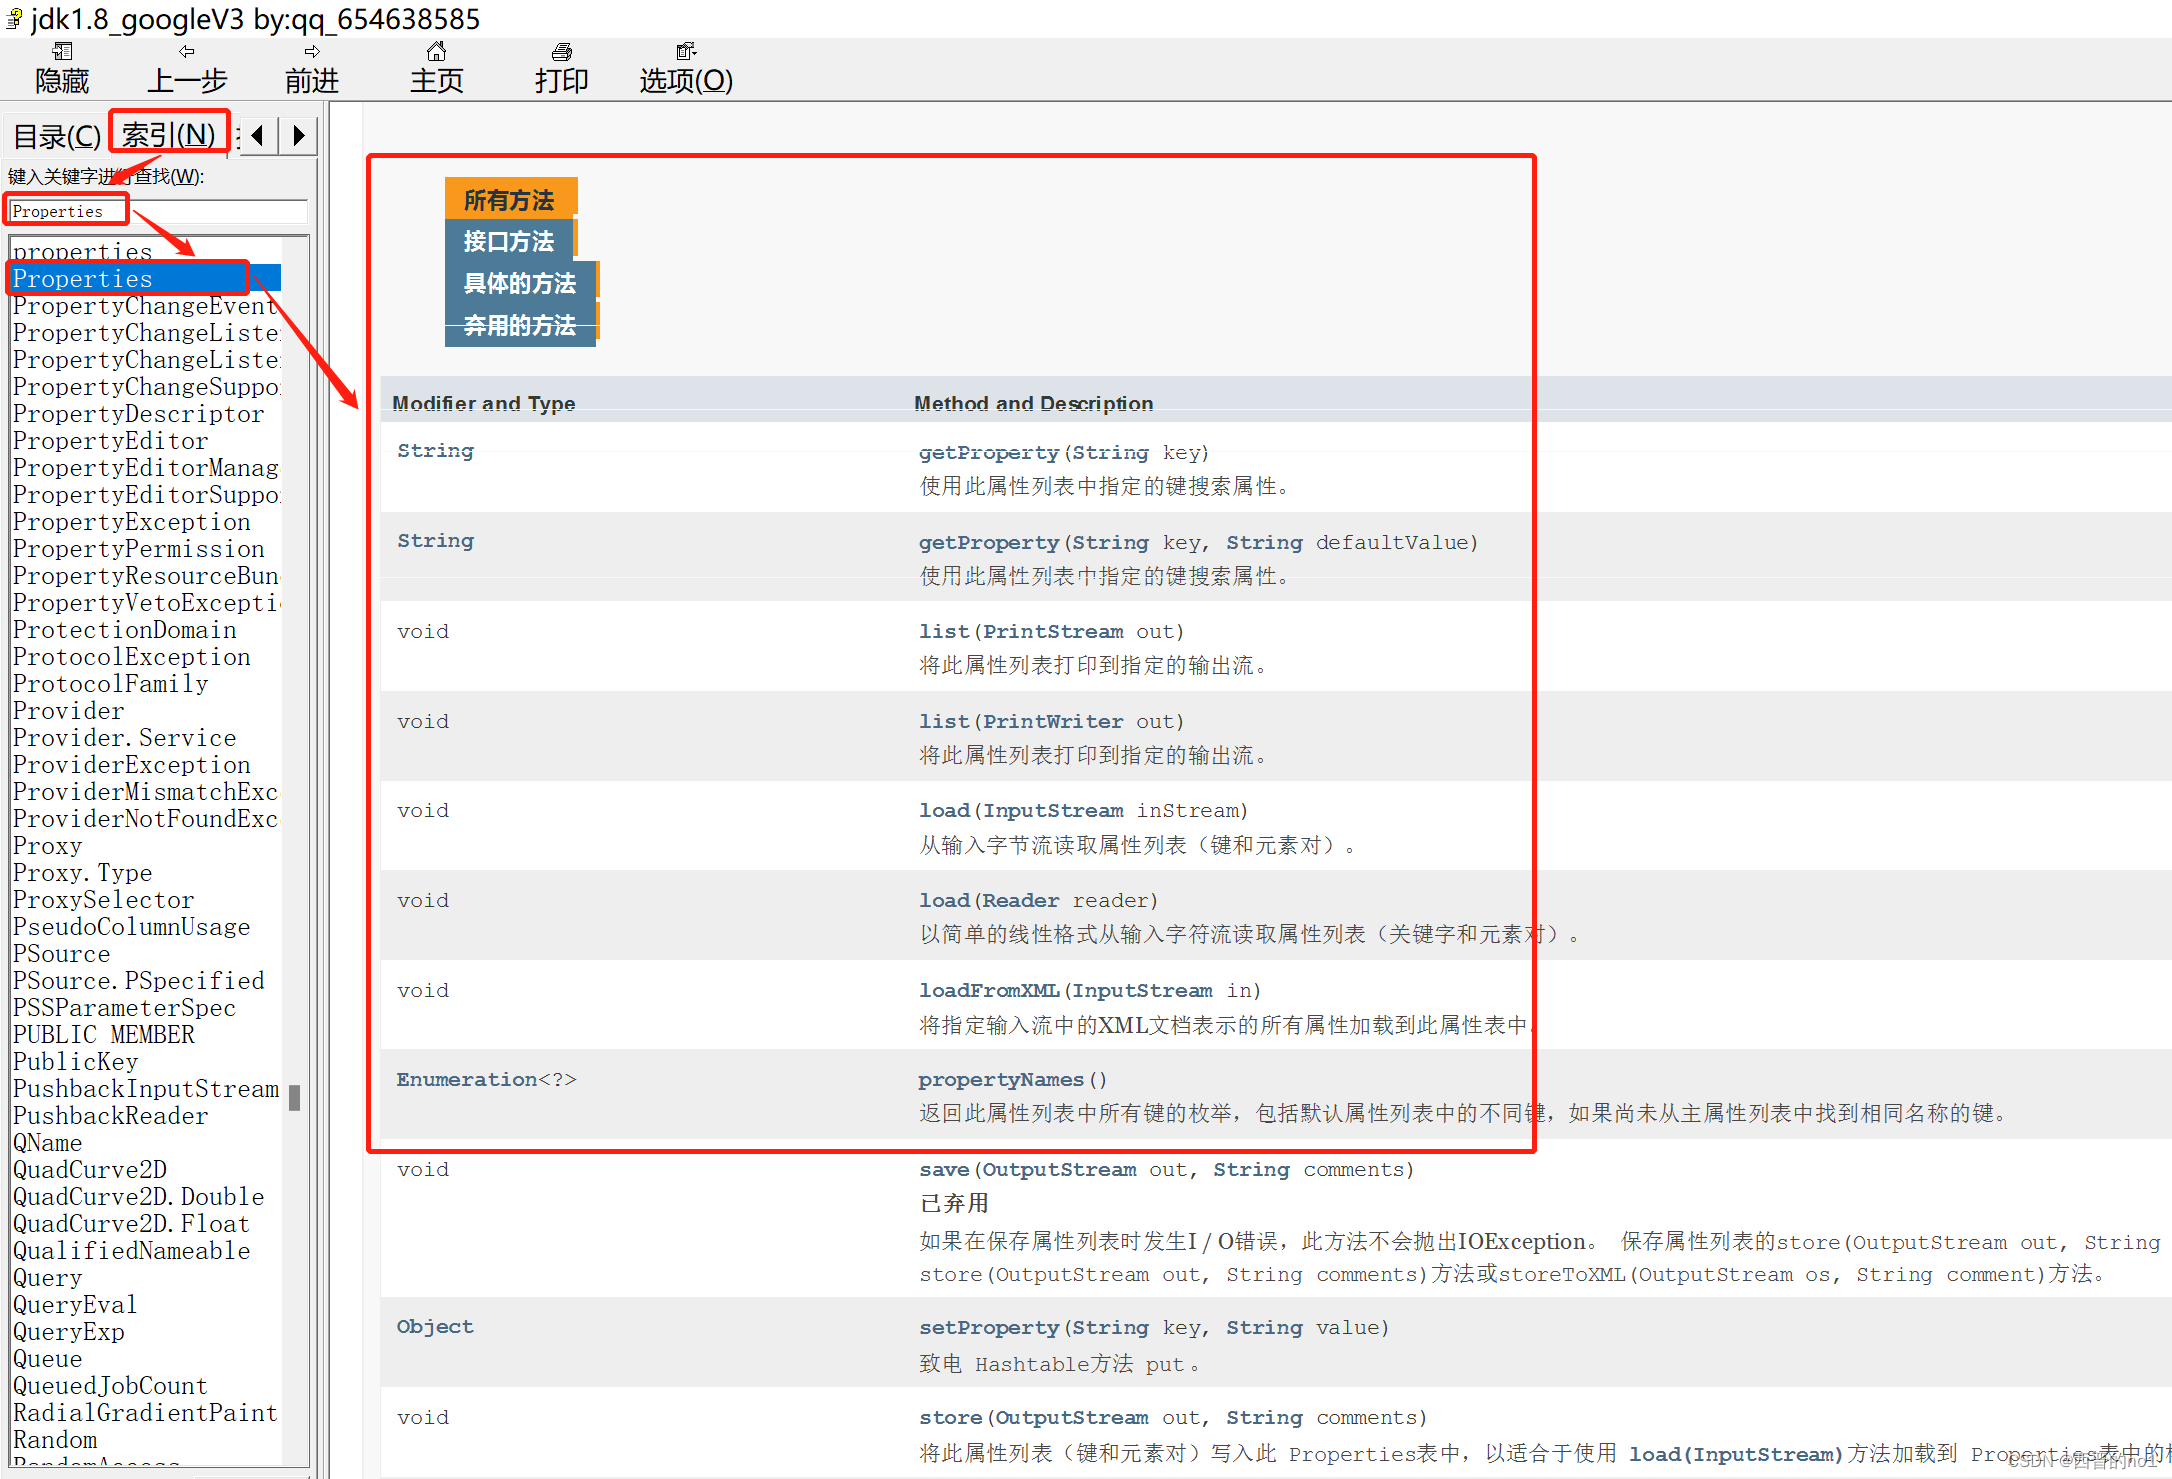Select Queue in the index list
Screen dimensions: 2172x1479
(48, 1358)
